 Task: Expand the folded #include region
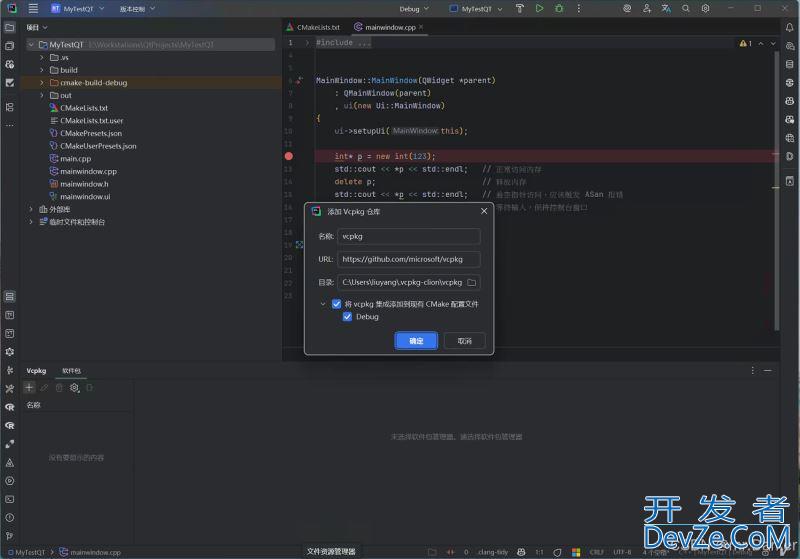(x=307, y=43)
